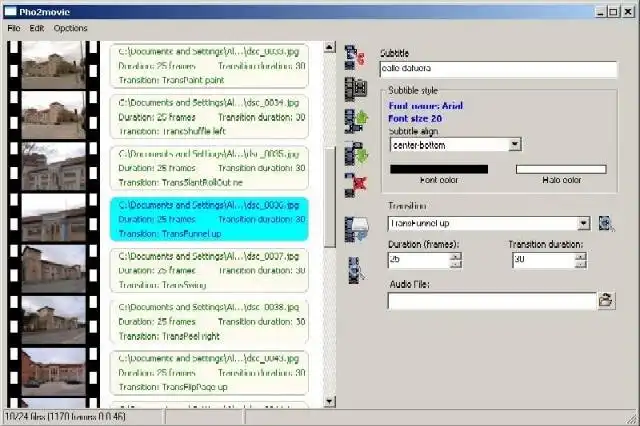Select the entry with TransSlantRollOut ne transition
The height and width of the screenshot is (426, 640).
tap(209, 168)
